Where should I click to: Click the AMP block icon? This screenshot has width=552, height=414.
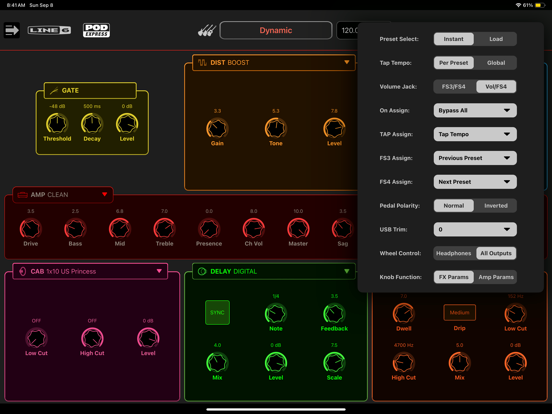point(23,195)
